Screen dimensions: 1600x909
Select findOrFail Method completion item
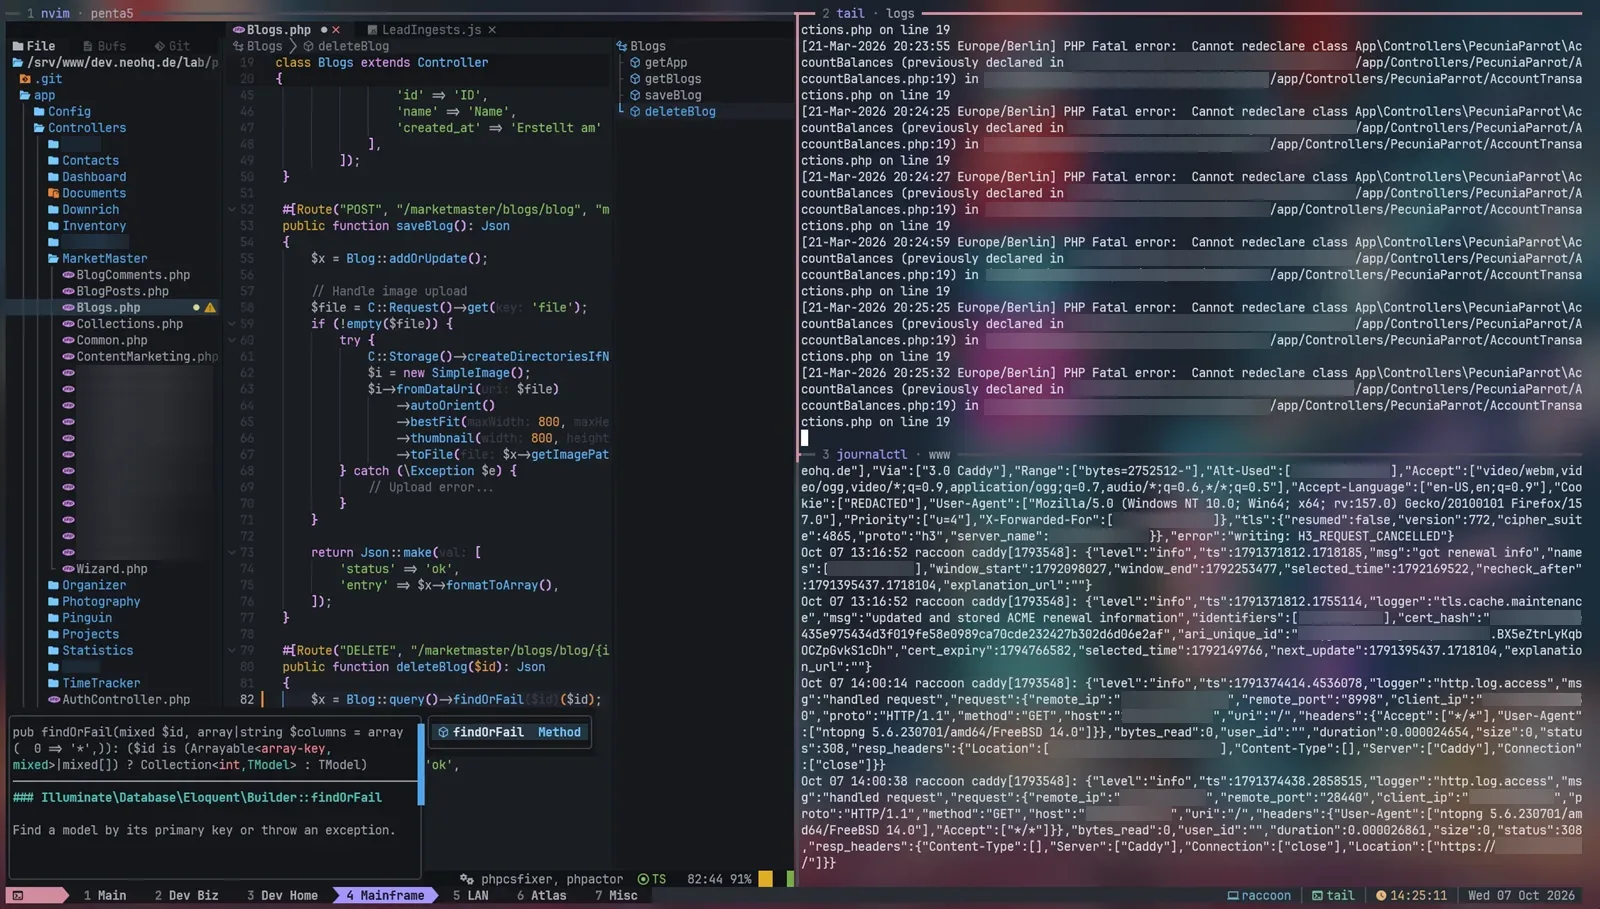pyautogui.click(x=510, y=732)
